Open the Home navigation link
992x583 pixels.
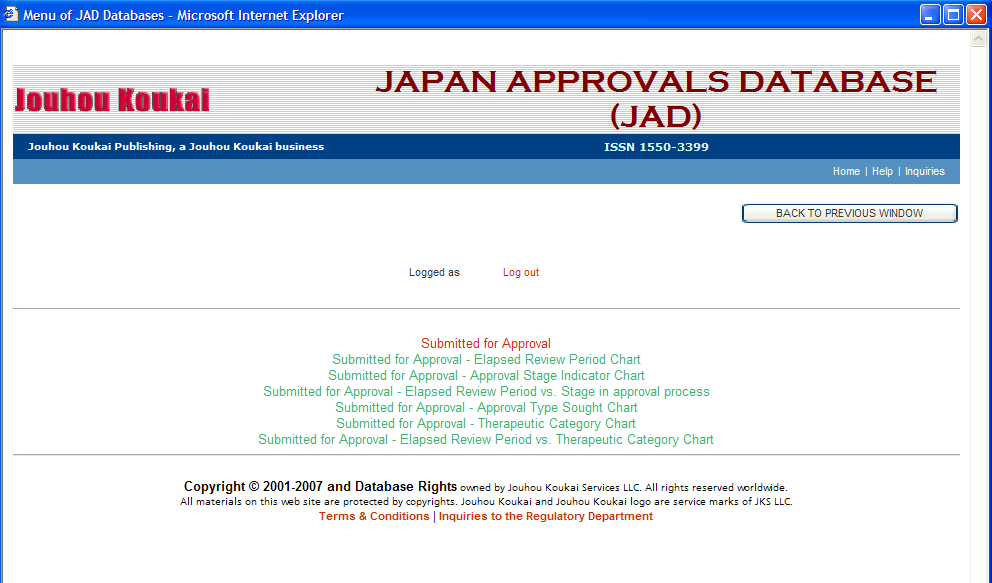point(846,171)
